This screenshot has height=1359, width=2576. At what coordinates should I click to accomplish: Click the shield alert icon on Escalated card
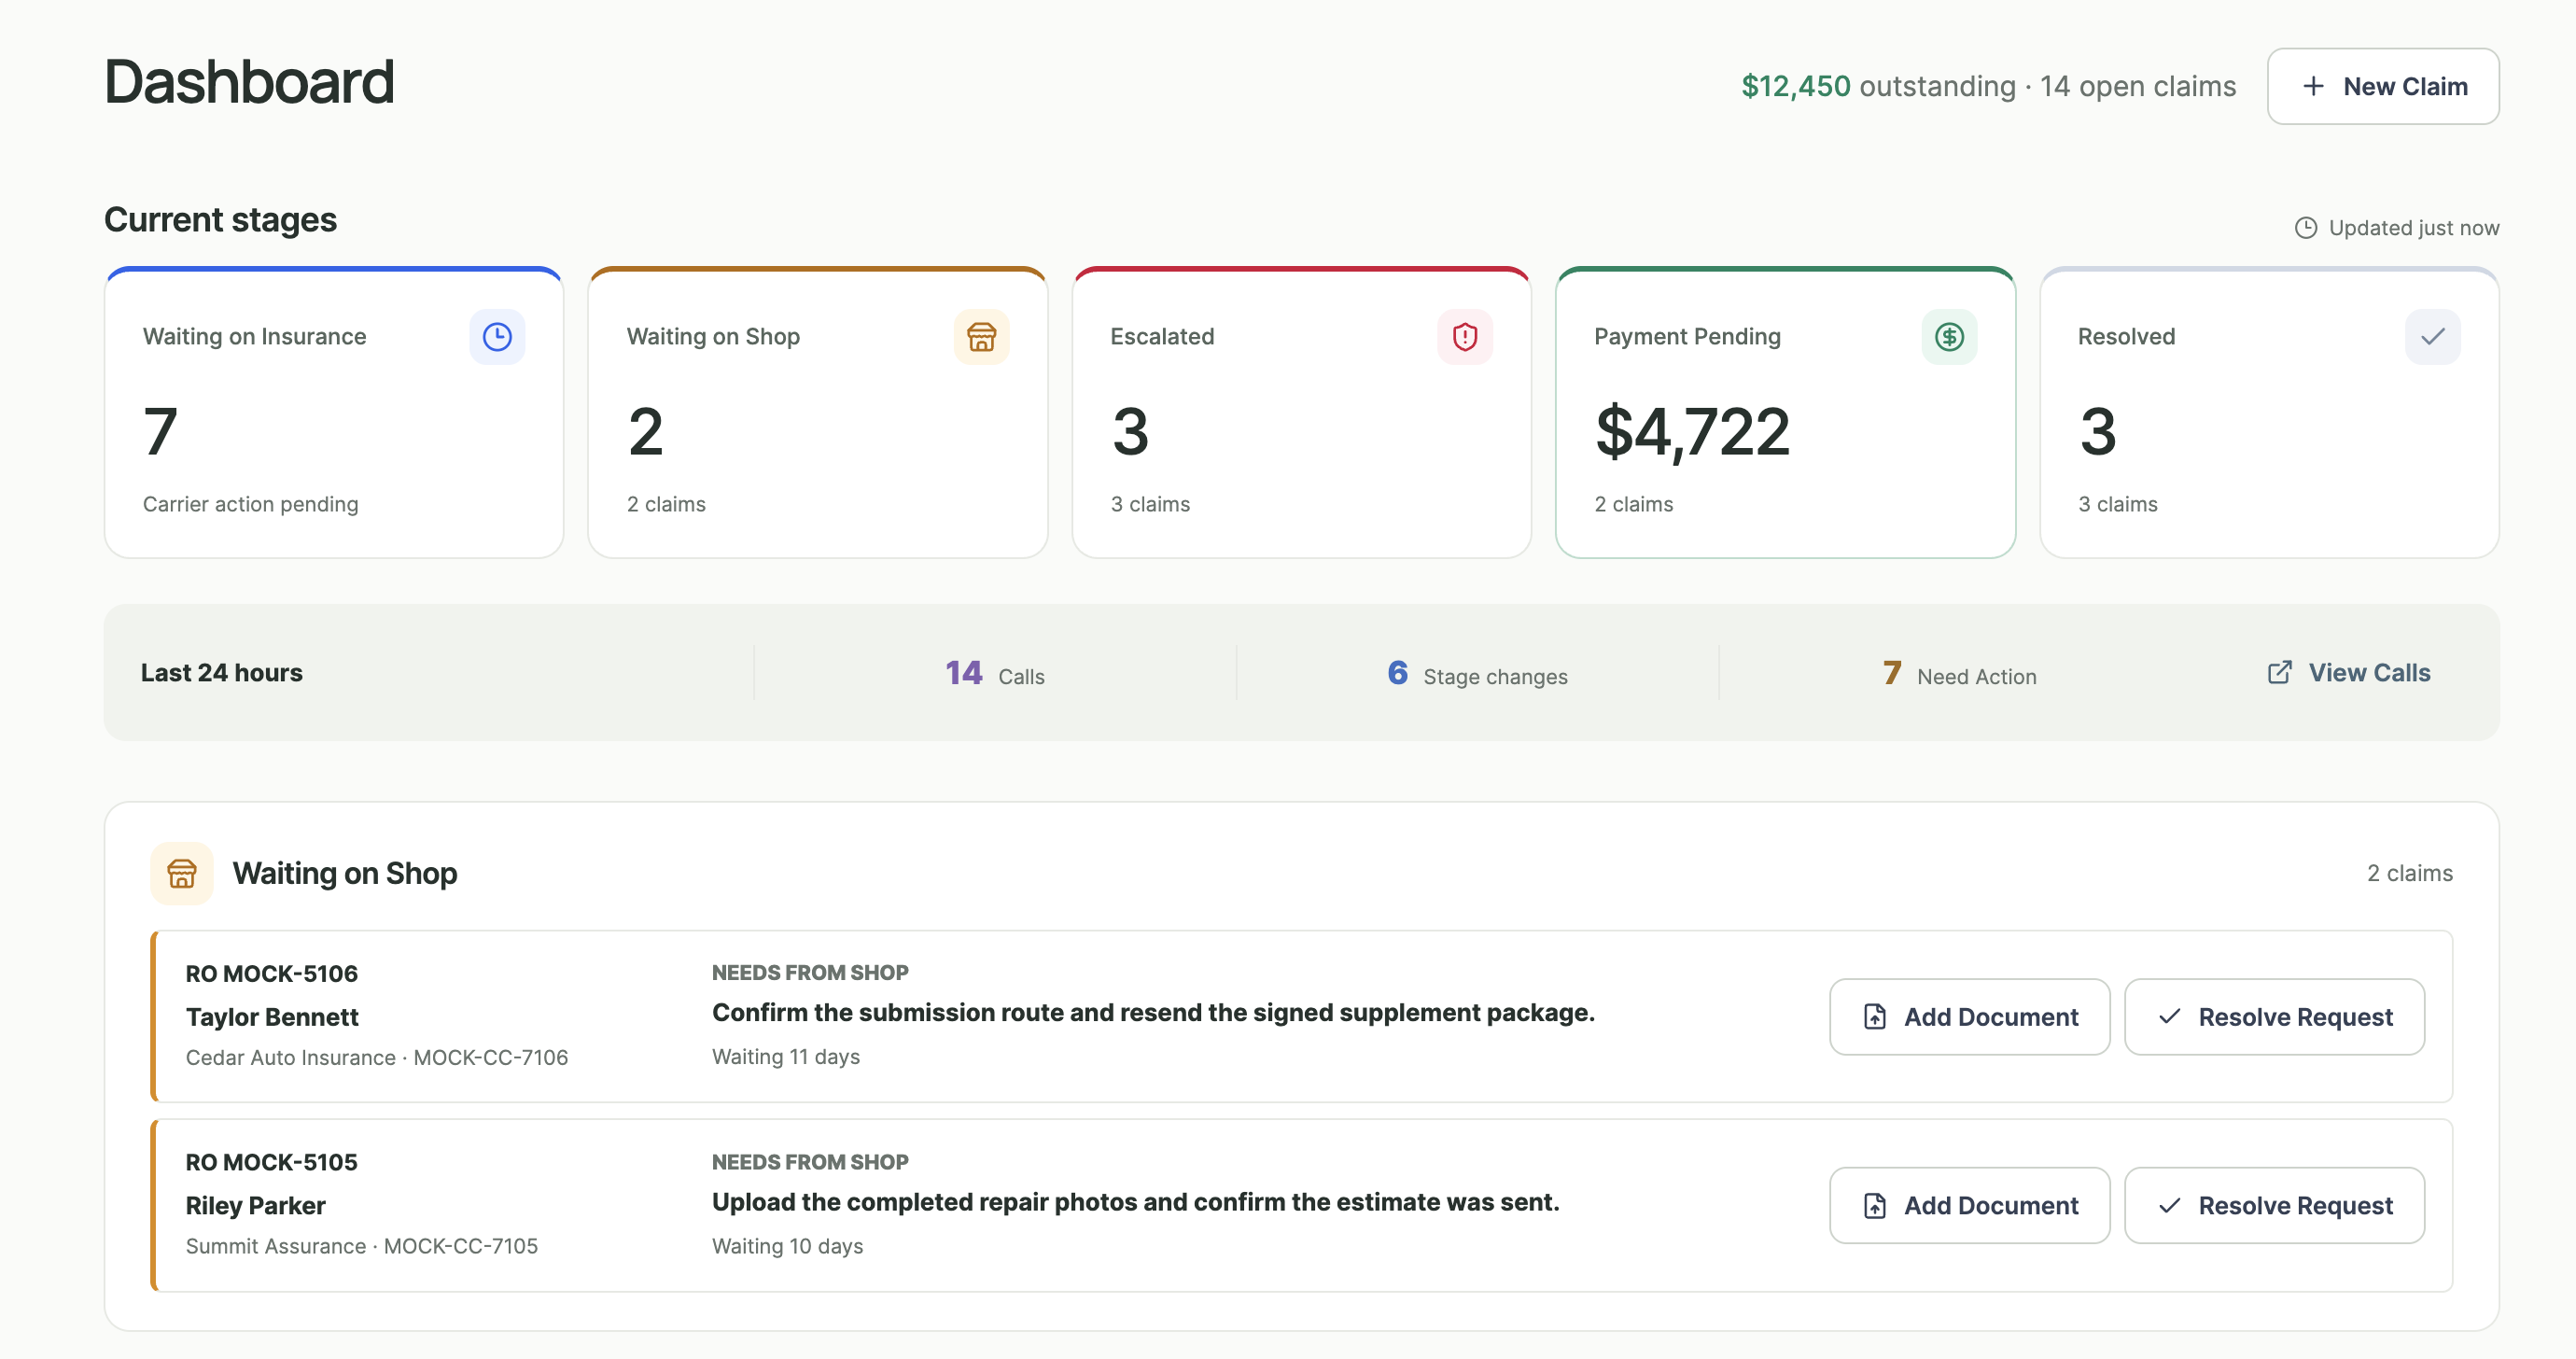(1465, 337)
